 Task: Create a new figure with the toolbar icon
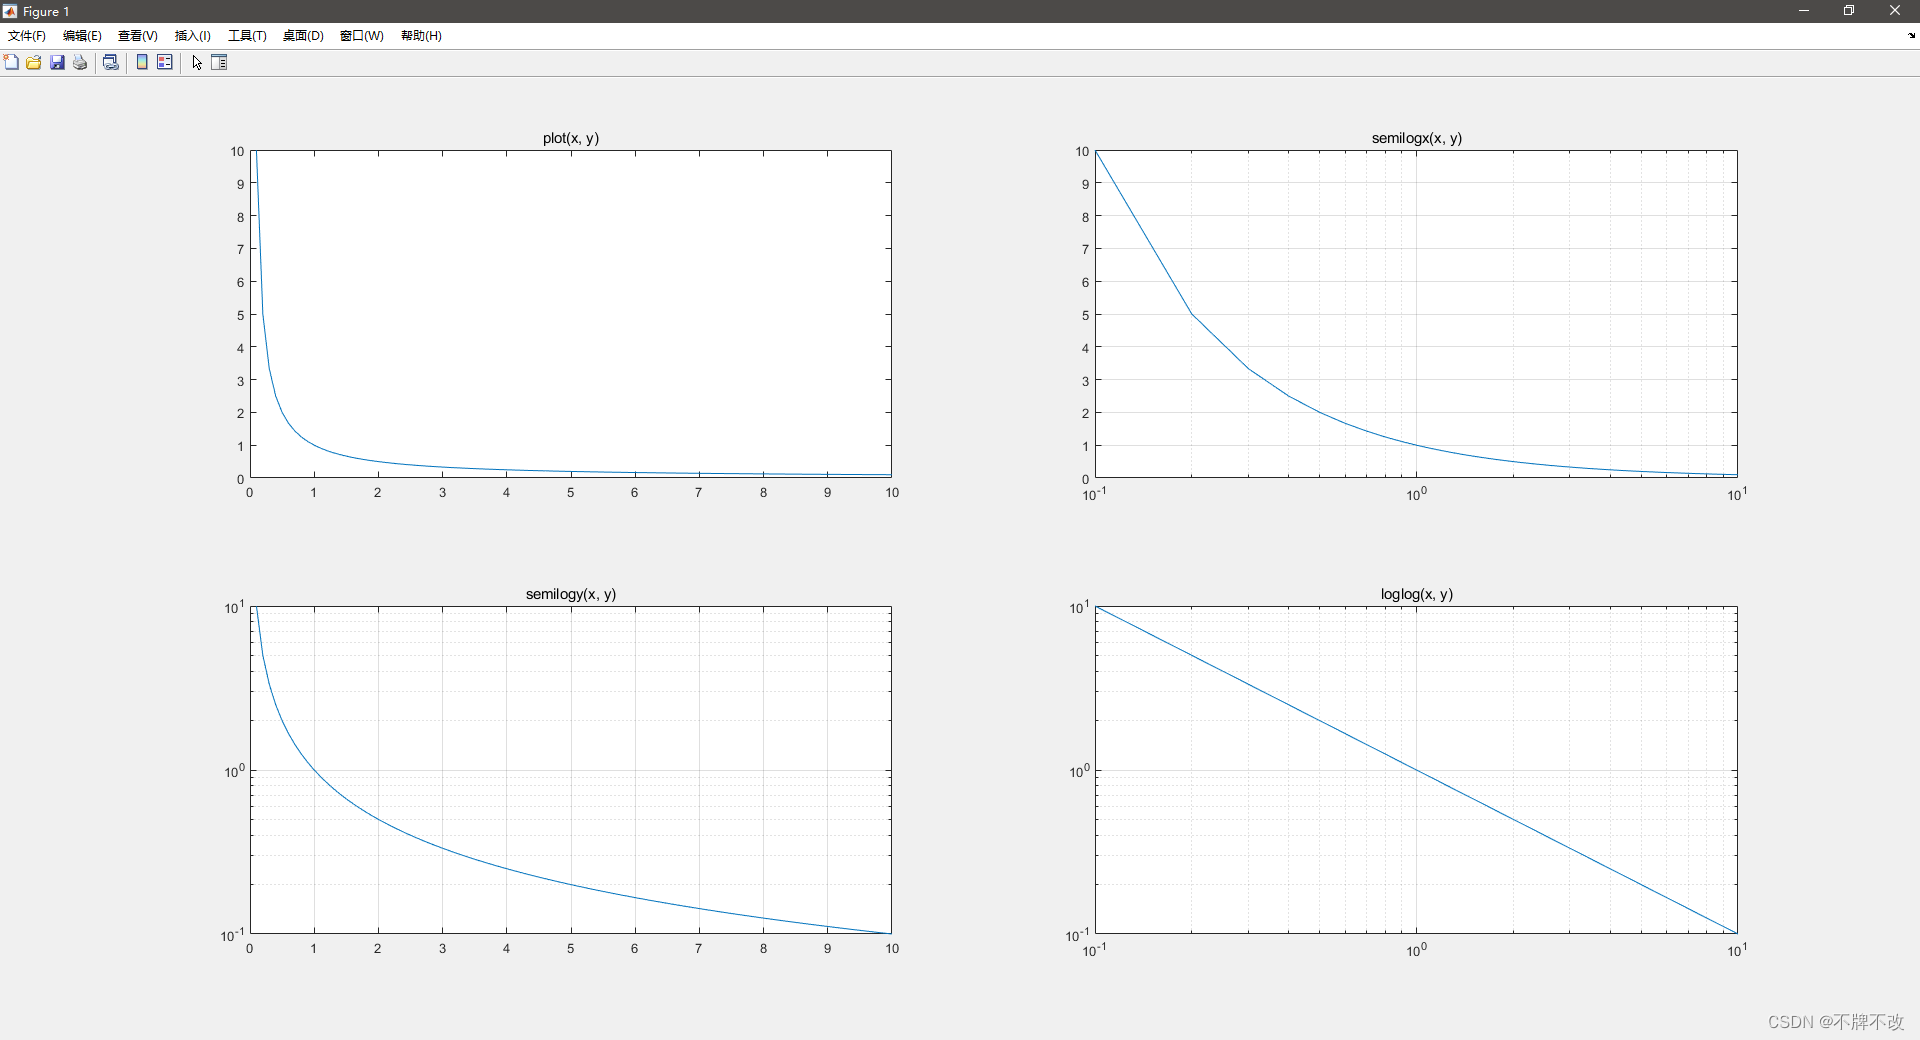point(11,62)
